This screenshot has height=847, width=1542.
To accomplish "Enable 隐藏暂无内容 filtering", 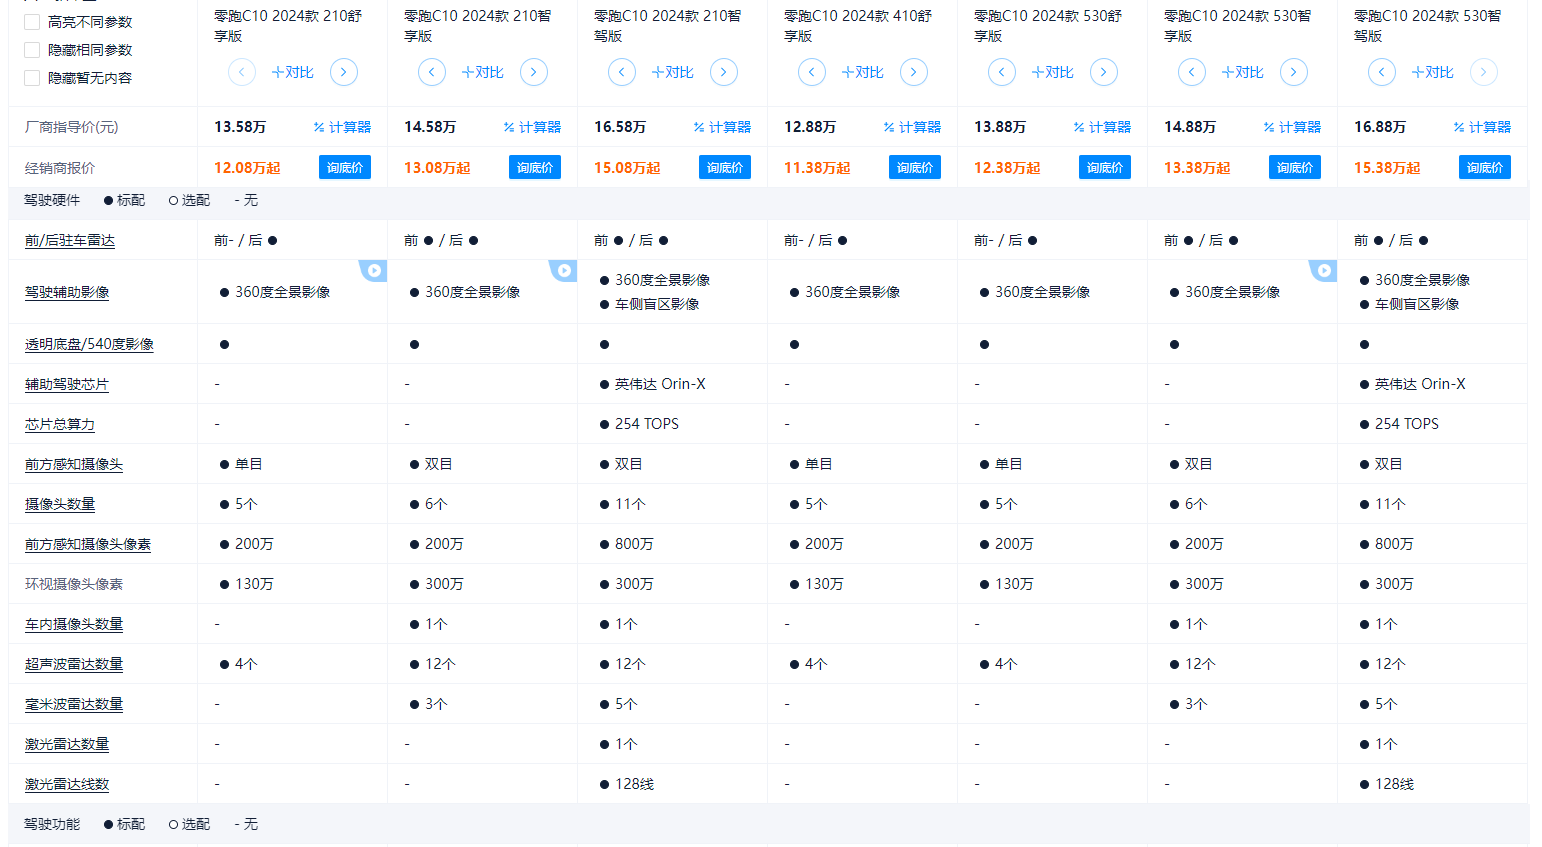I will pyautogui.click(x=31, y=77).
